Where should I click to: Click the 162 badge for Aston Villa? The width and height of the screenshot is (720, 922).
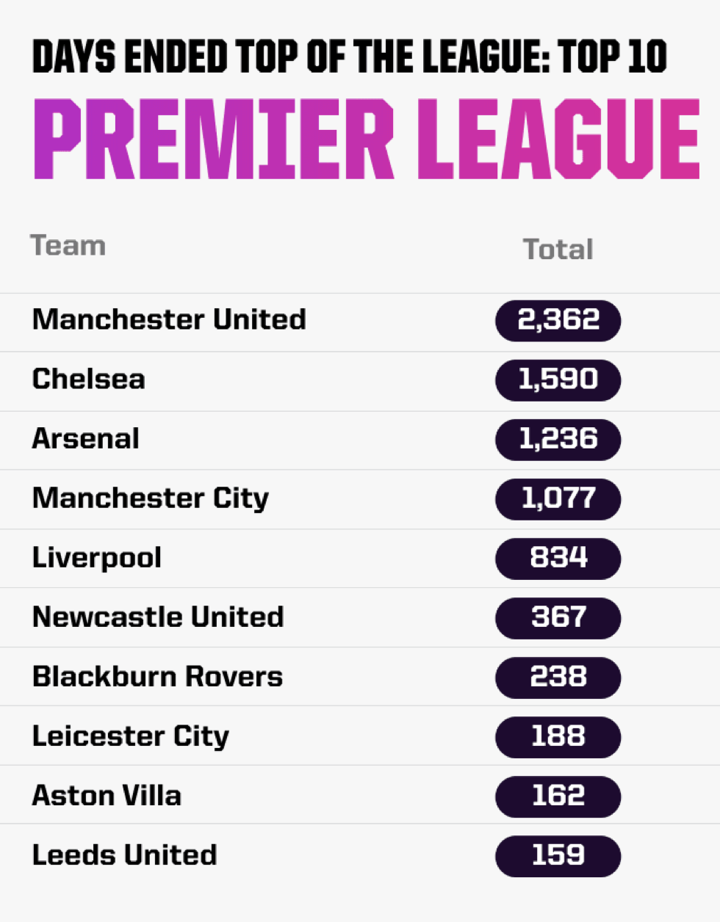(558, 796)
